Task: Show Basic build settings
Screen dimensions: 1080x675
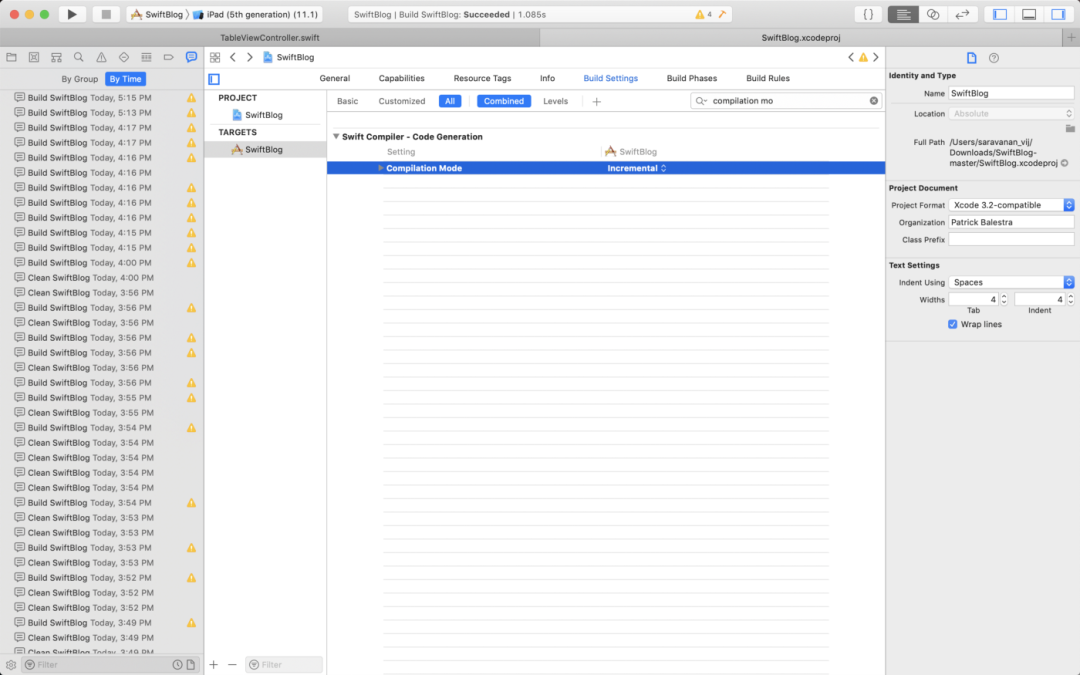Action: coord(347,101)
